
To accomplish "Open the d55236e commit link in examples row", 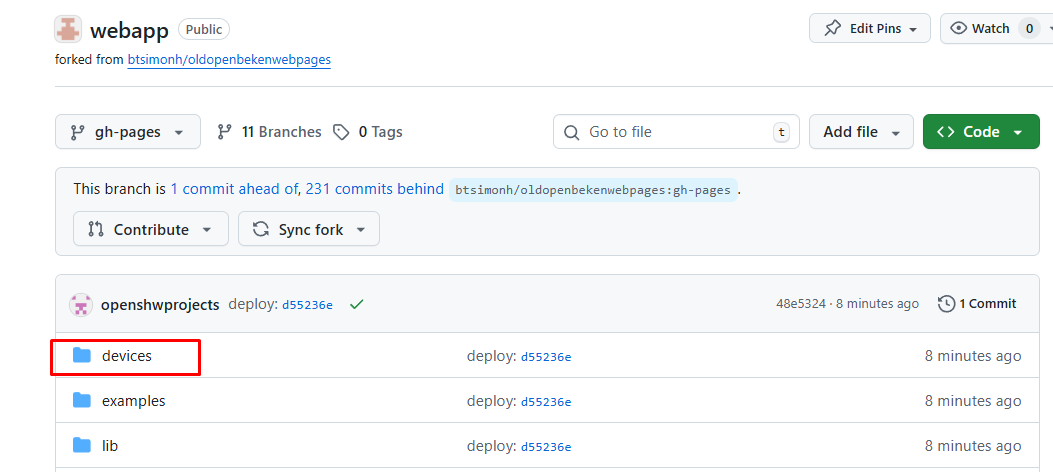I will [546, 402].
